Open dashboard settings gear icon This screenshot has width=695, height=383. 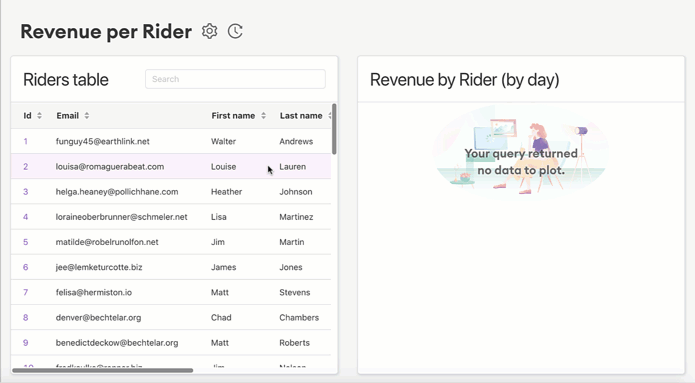210,31
